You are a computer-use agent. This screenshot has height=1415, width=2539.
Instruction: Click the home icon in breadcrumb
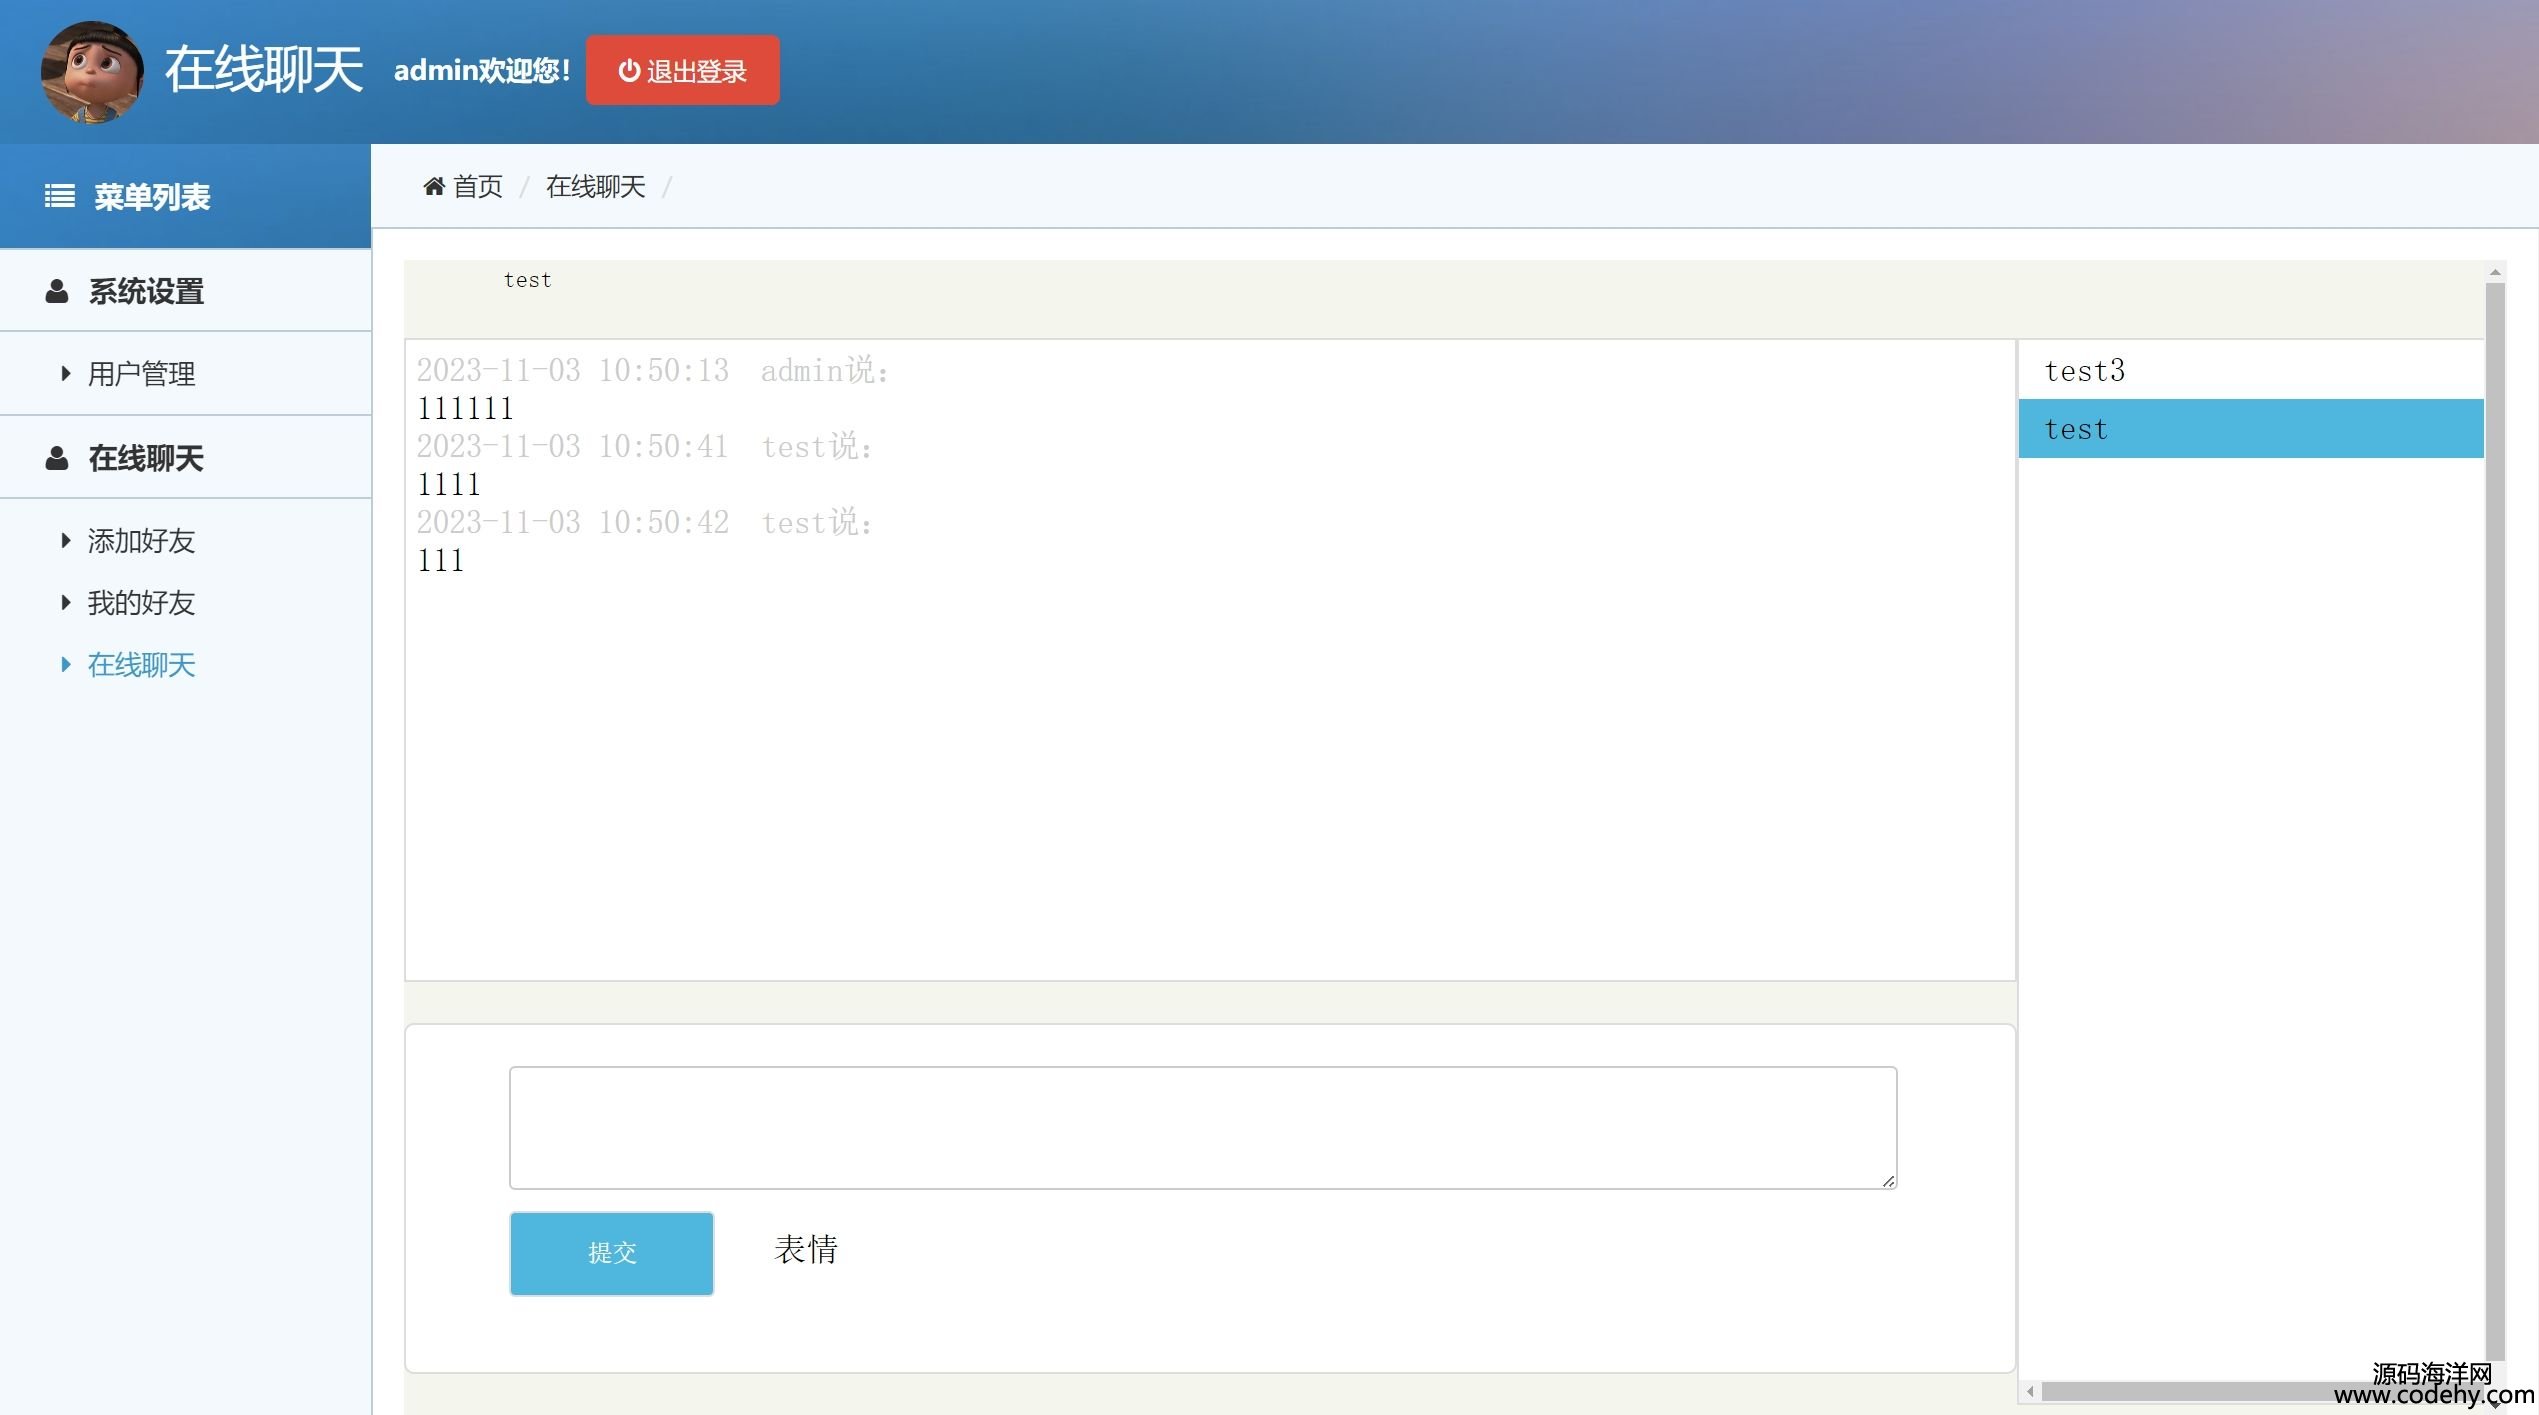pos(434,186)
